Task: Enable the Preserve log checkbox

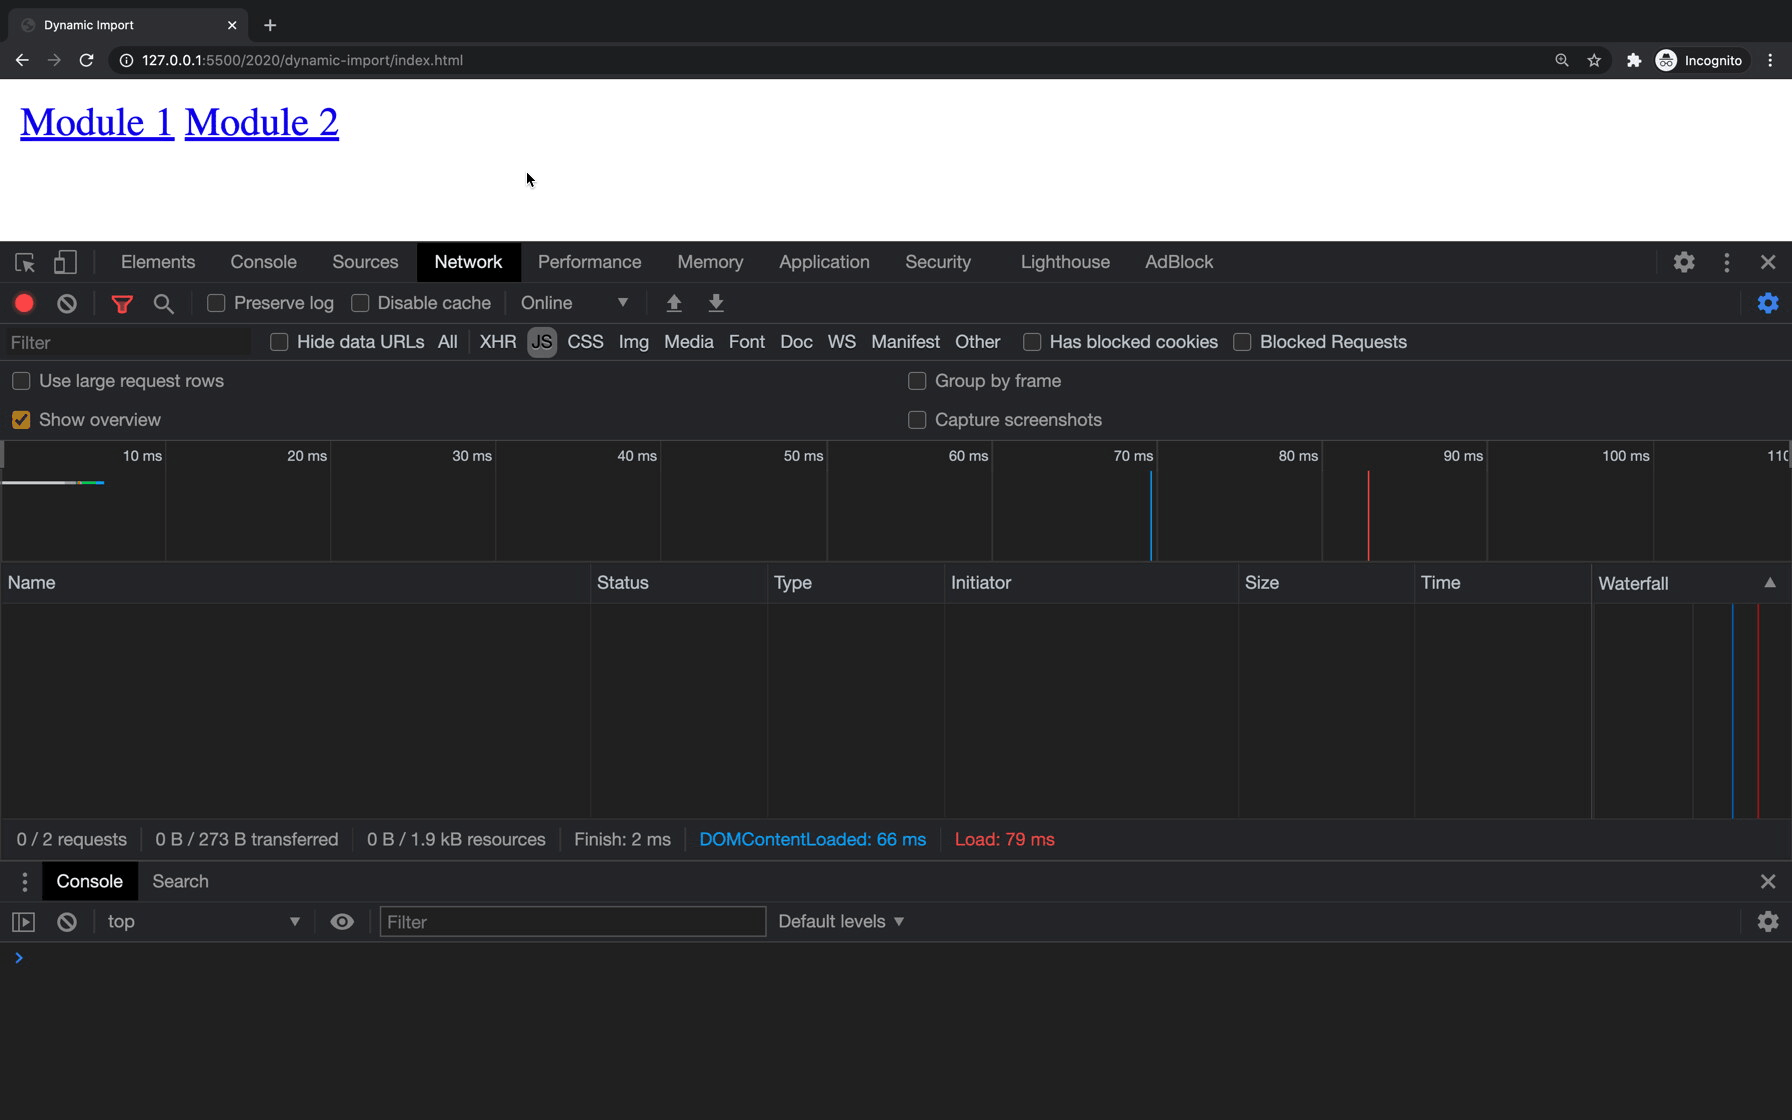Action: (x=216, y=303)
